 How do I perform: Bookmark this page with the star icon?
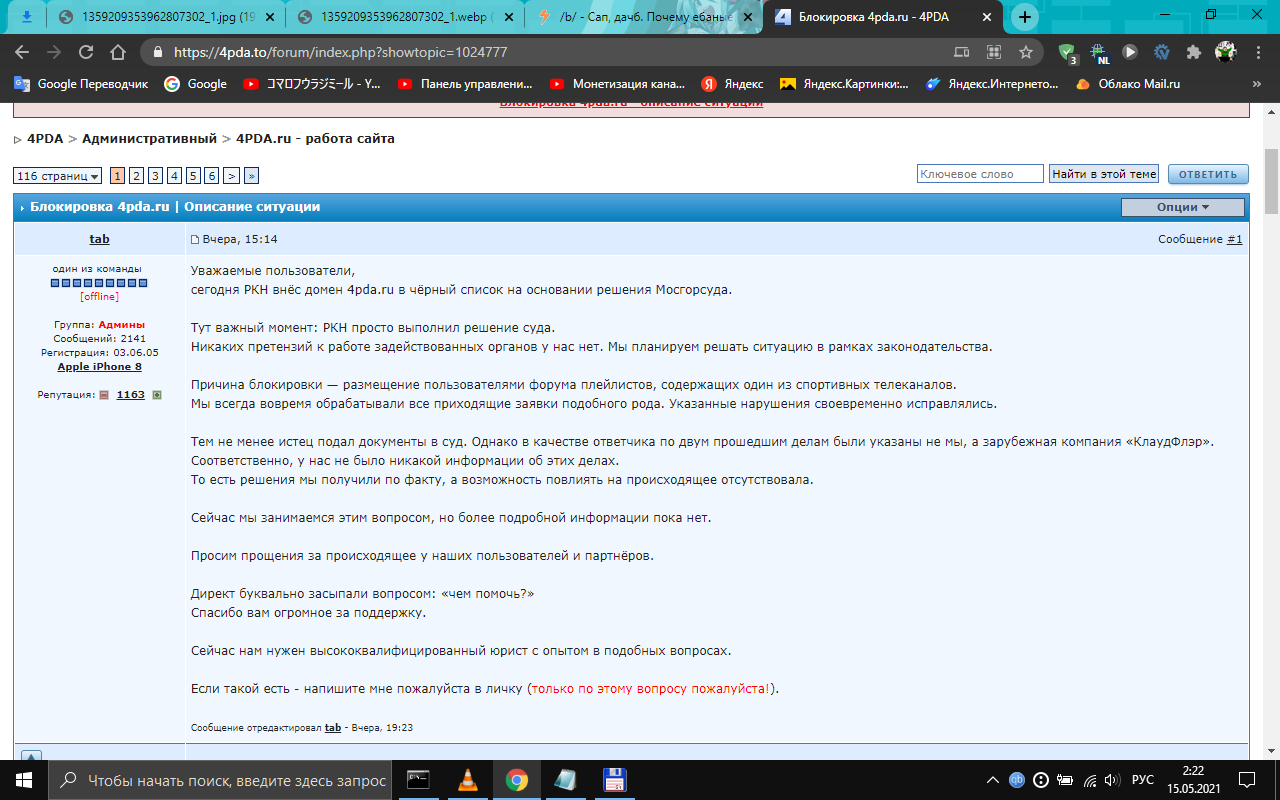pos(1026,52)
